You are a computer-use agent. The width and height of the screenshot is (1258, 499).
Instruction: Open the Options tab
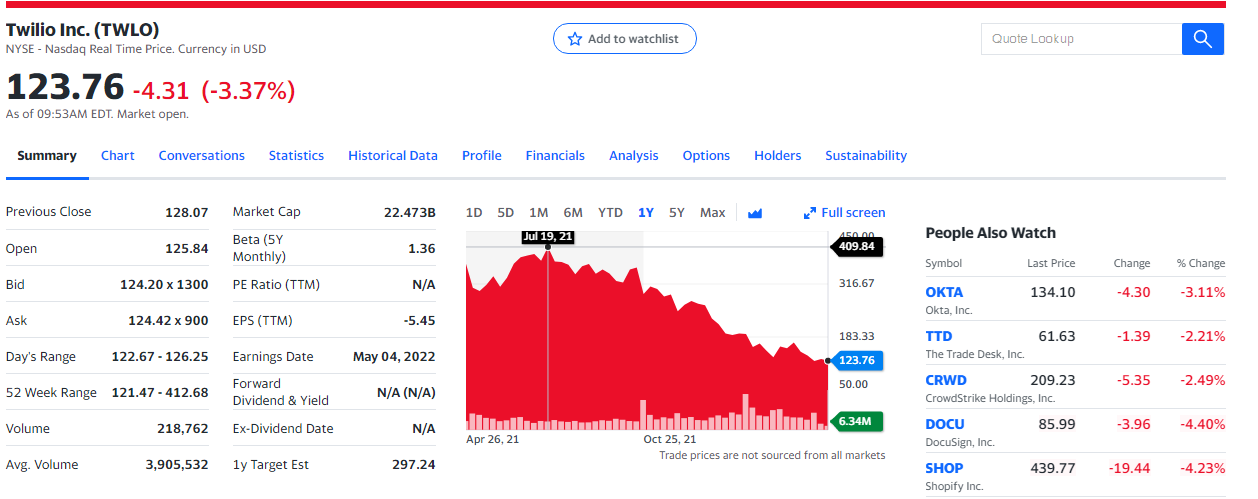point(706,155)
